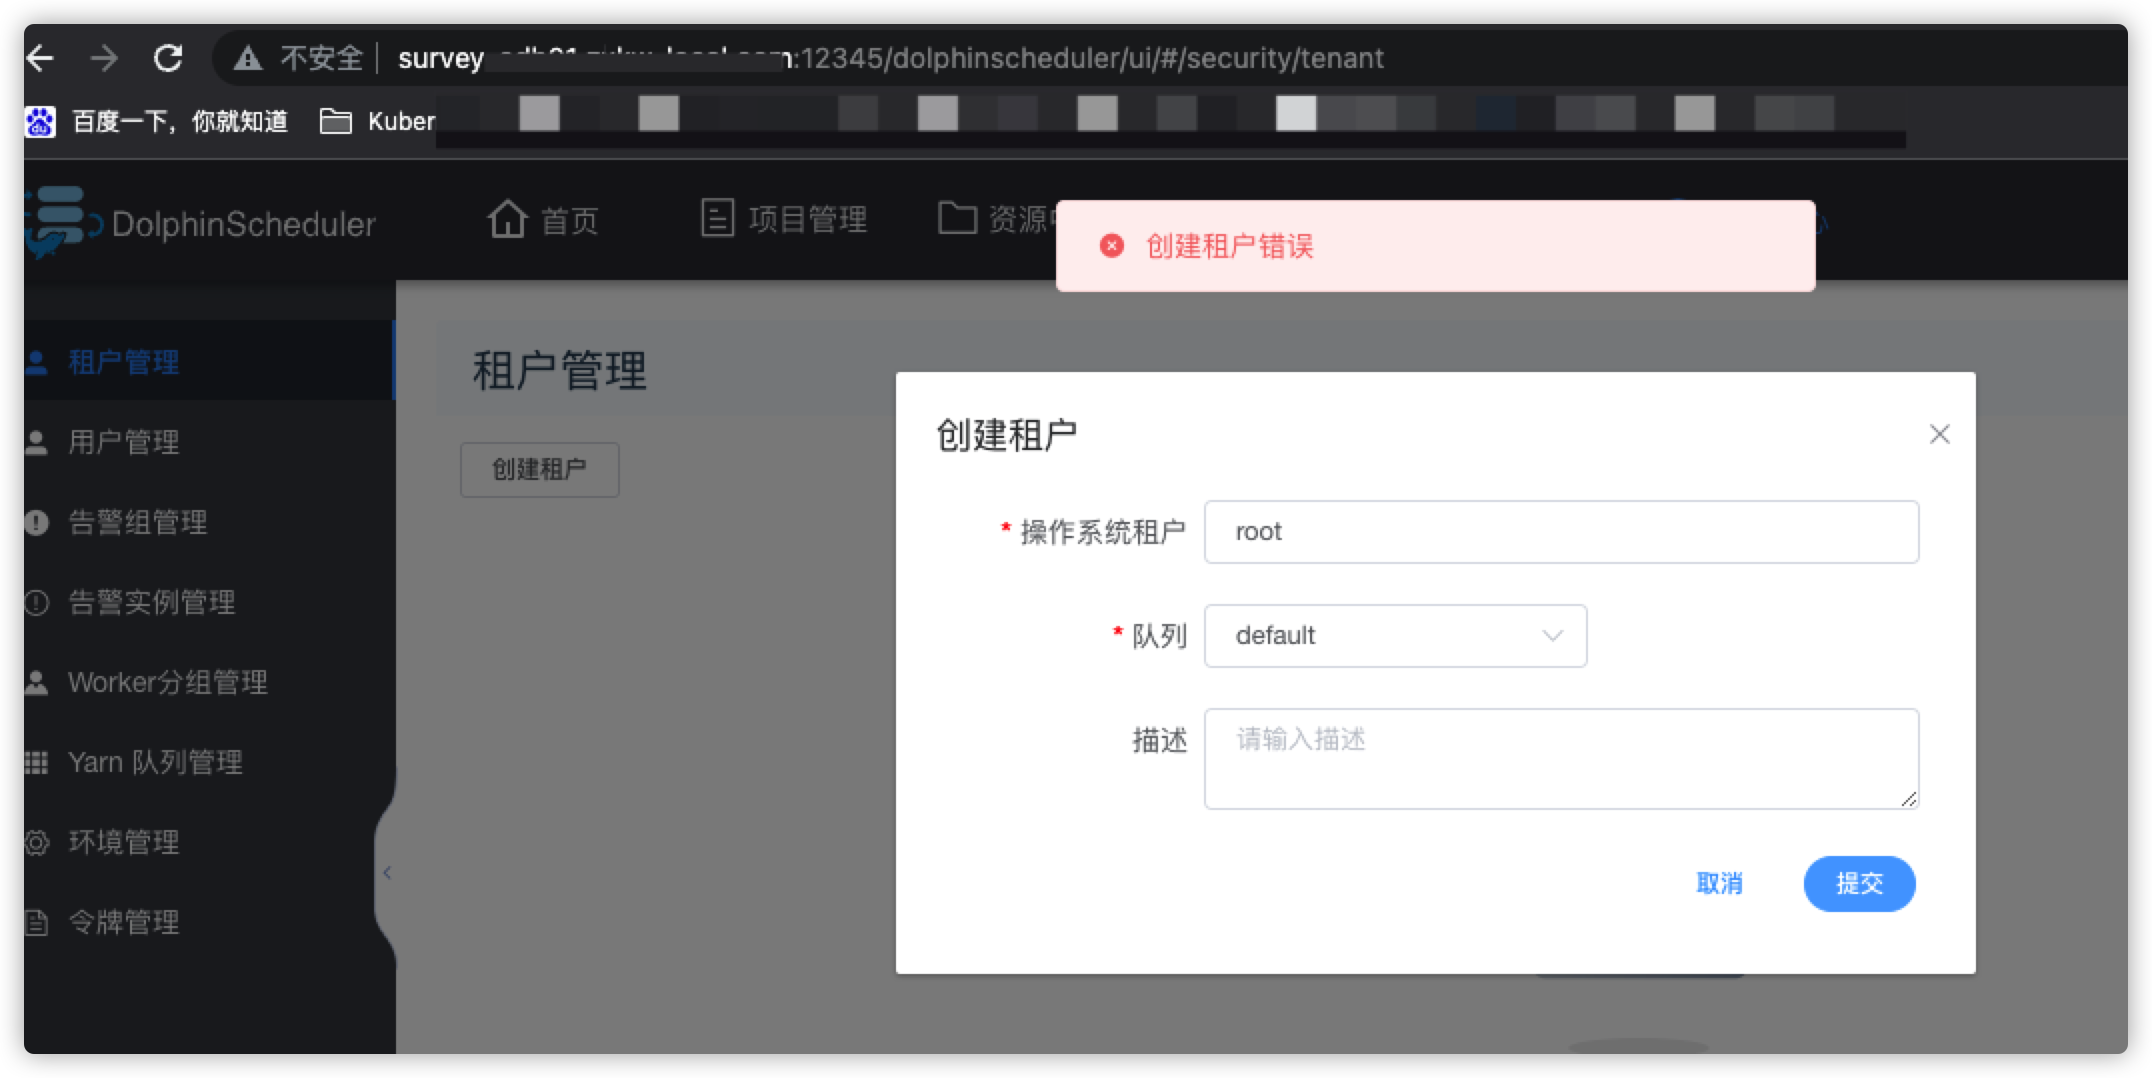Select the Yarn 队列管理 grid icon
2152x1078 pixels.
point(36,762)
